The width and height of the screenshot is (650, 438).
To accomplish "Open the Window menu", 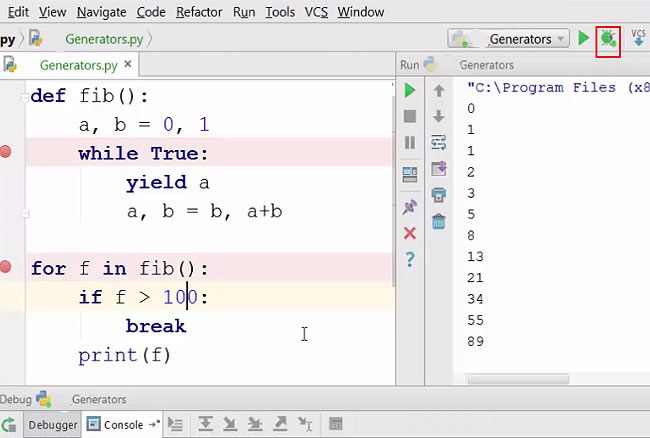I will pyautogui.click(x=361, y=12).
